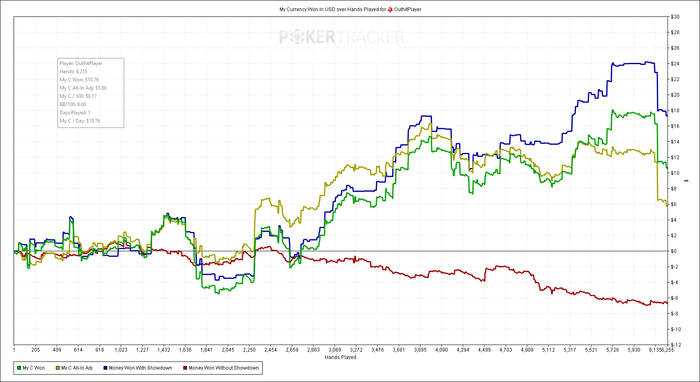Screen dimensions: 700x382
Task: Click 'BB/100' stats line
Action: (73, 104)
